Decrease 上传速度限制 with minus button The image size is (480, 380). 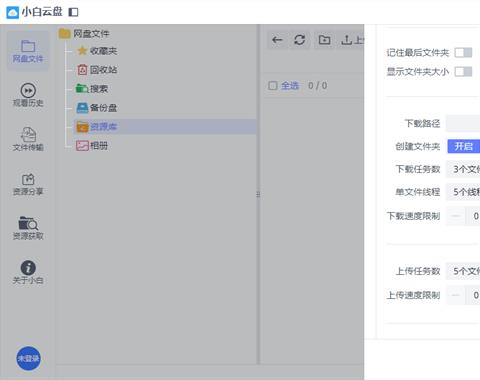(455, 295)
